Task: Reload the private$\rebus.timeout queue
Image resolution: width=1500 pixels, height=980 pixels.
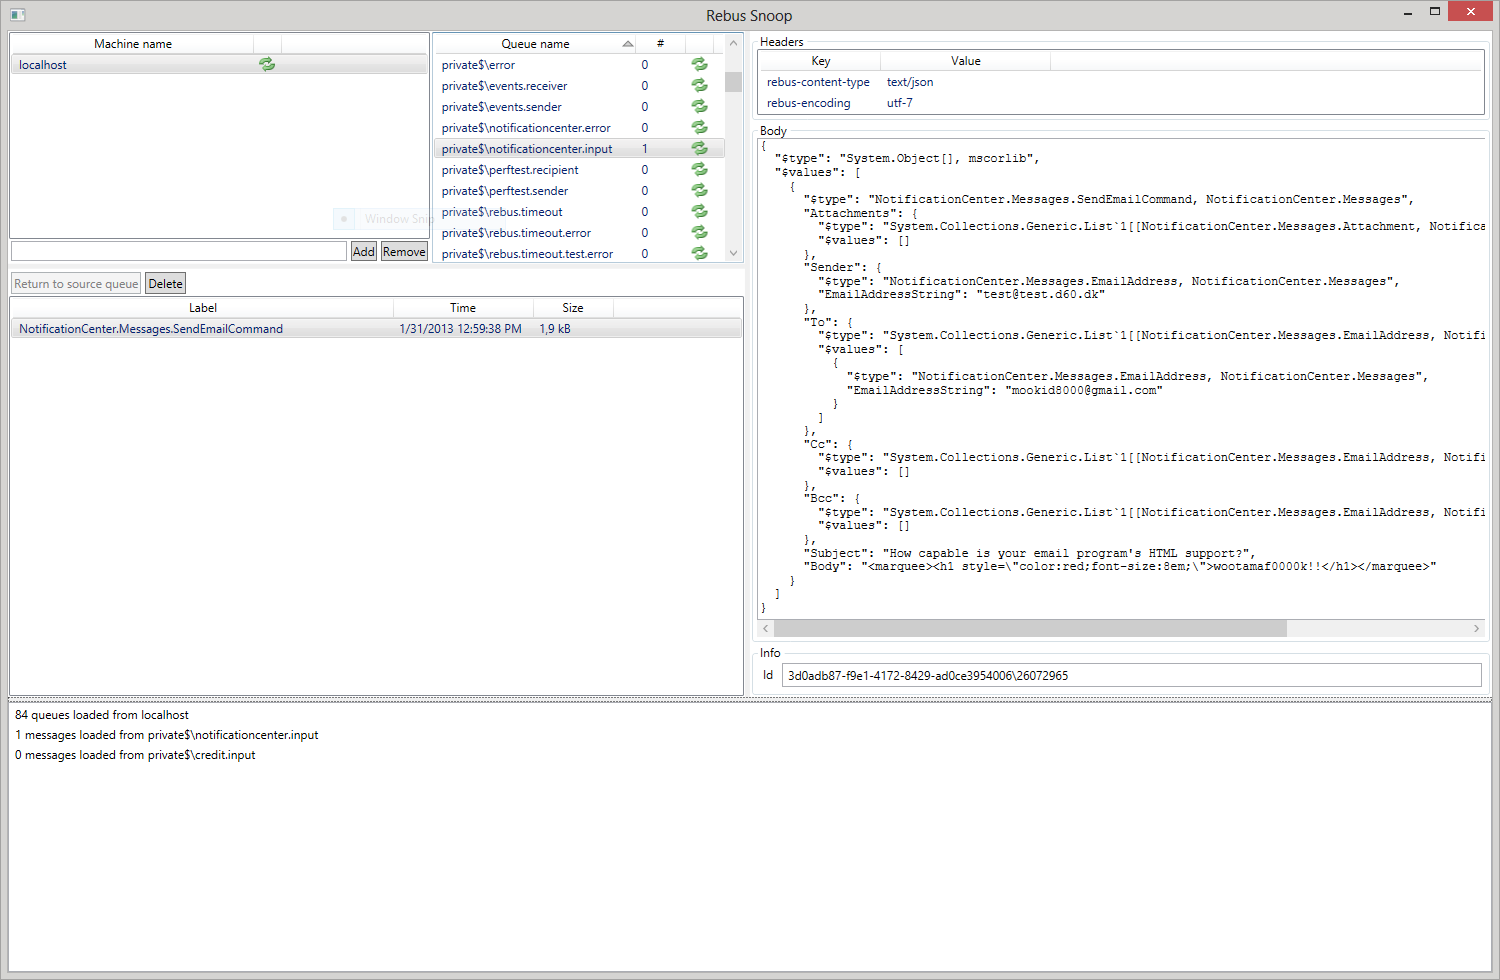Action: click(x=699, y=211)
